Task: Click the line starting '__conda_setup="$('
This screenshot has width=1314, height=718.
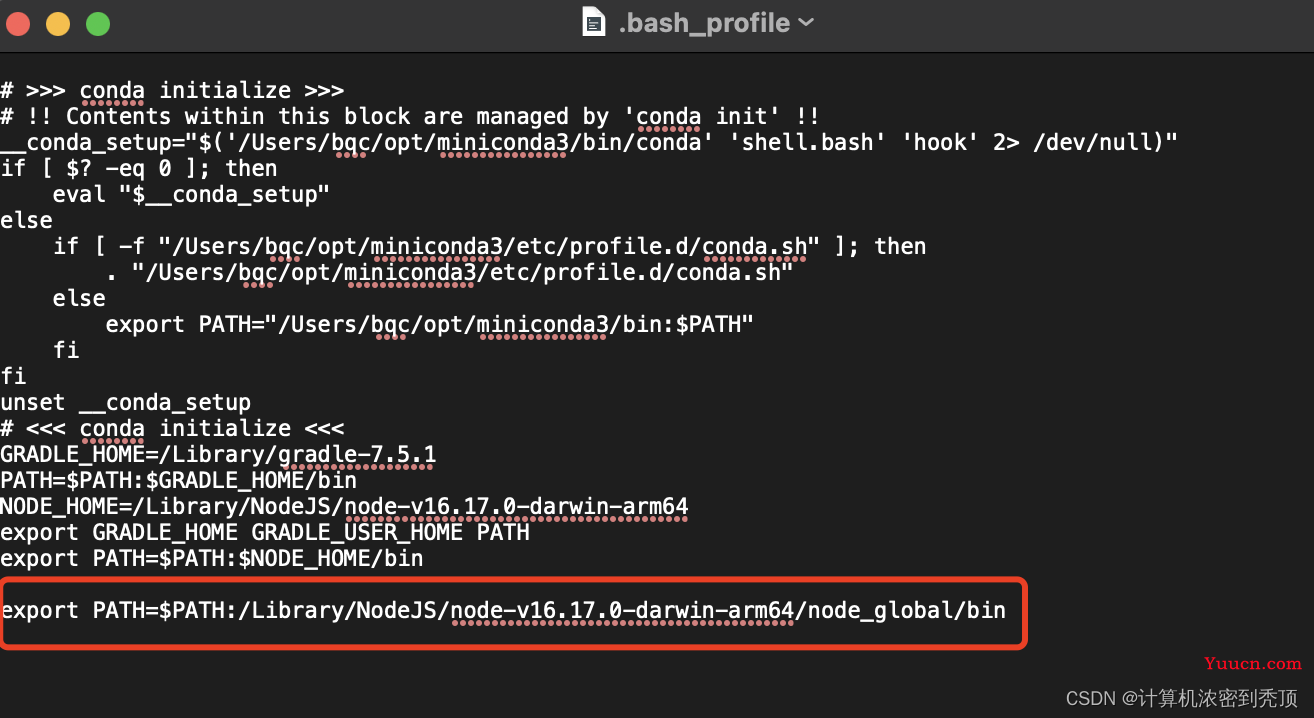Action: pyautogui.click(x=589, y=142)
